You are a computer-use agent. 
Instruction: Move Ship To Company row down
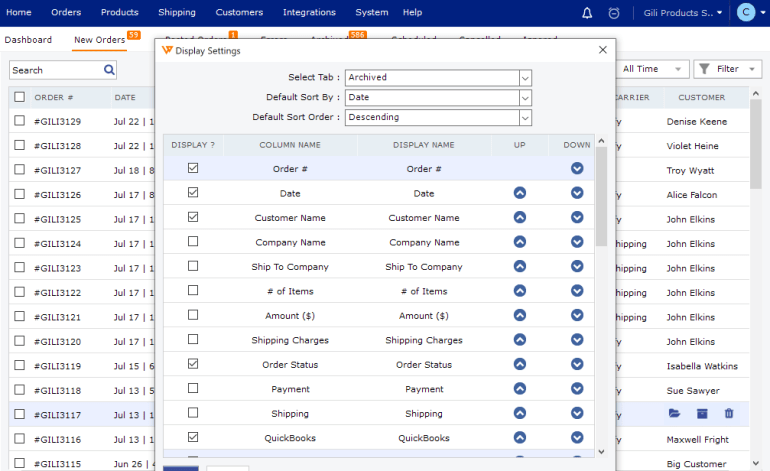pos(577,266)
